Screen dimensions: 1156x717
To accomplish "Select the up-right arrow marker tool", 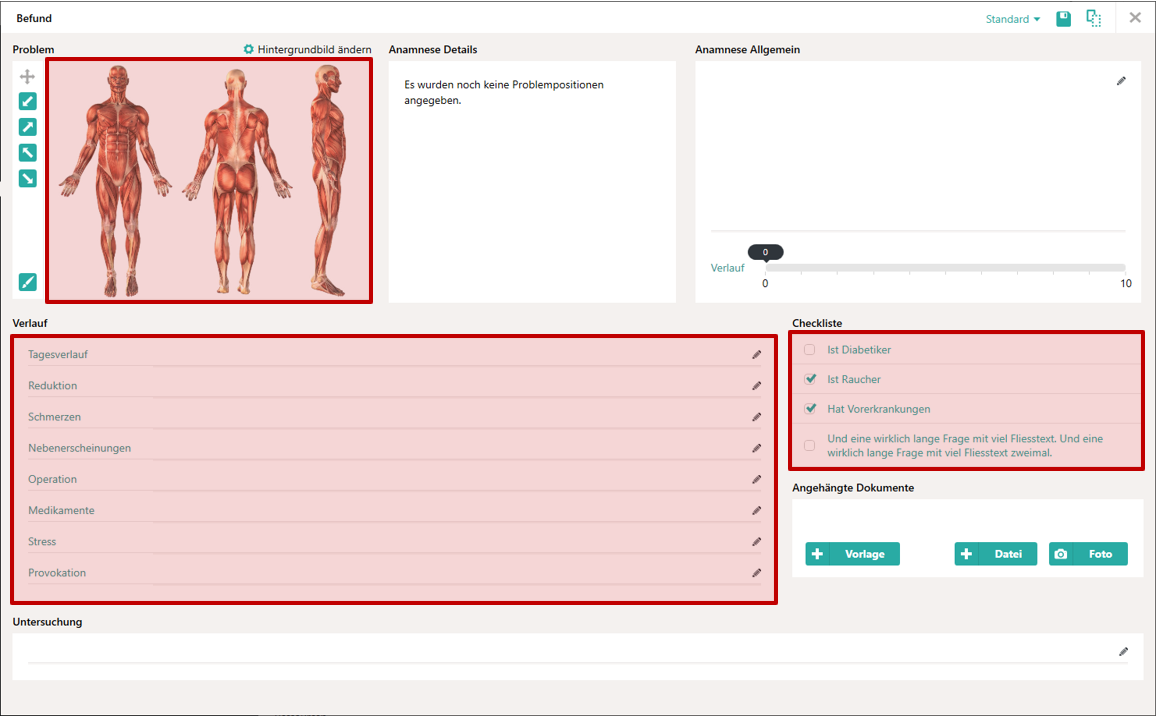I will [x=28, y=127].
